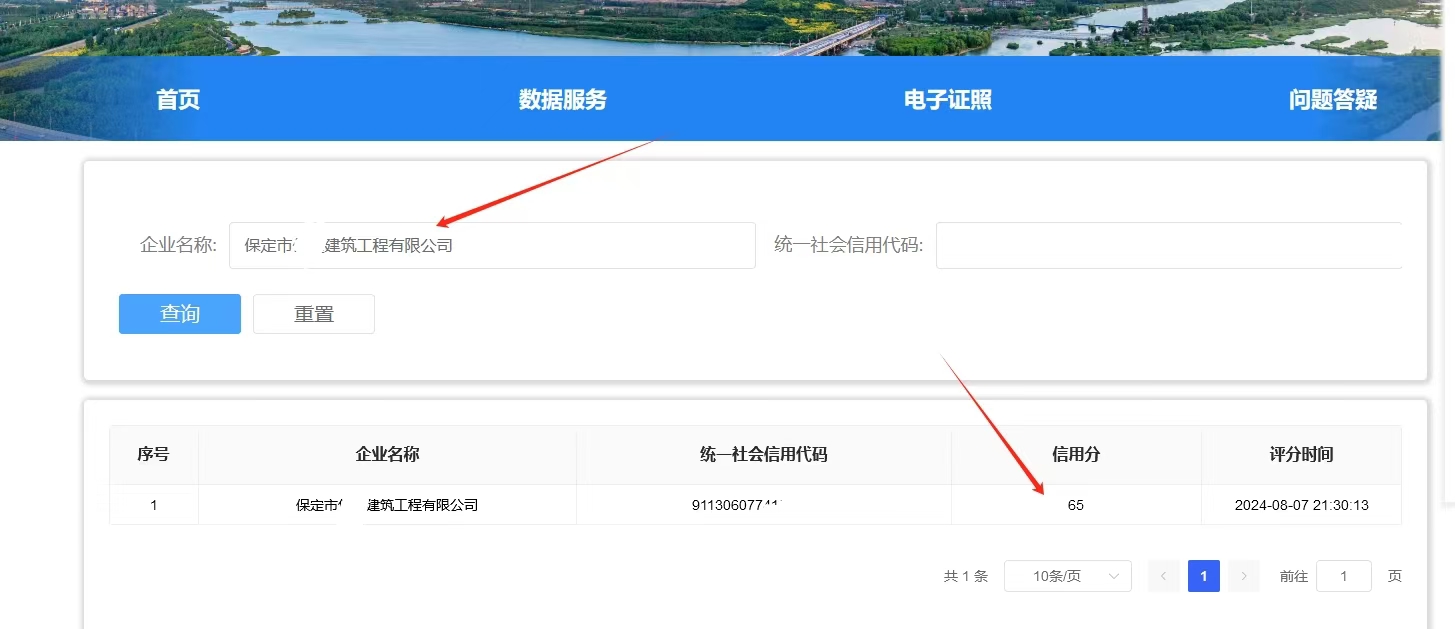
Task: Open 首页 in the navigation bar
Action: 178,99
